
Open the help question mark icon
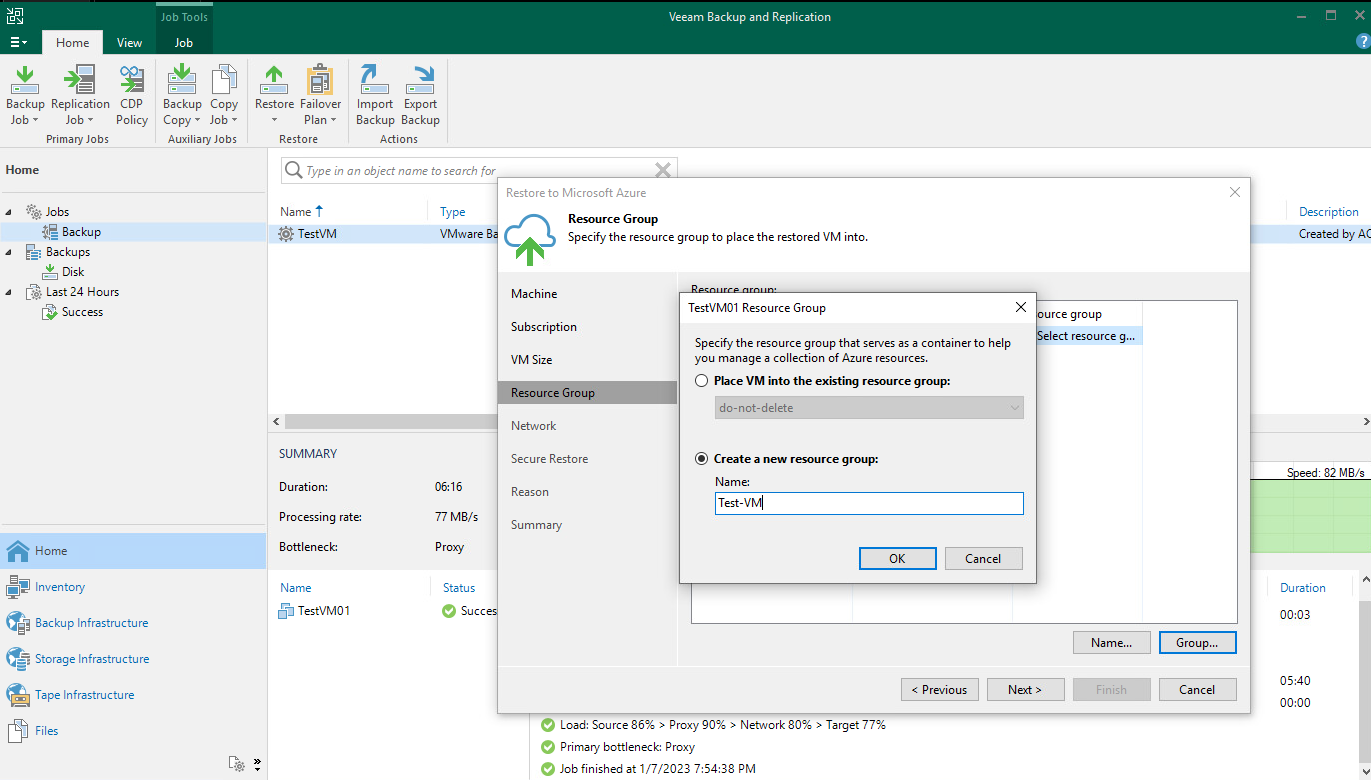point(1362,41)
